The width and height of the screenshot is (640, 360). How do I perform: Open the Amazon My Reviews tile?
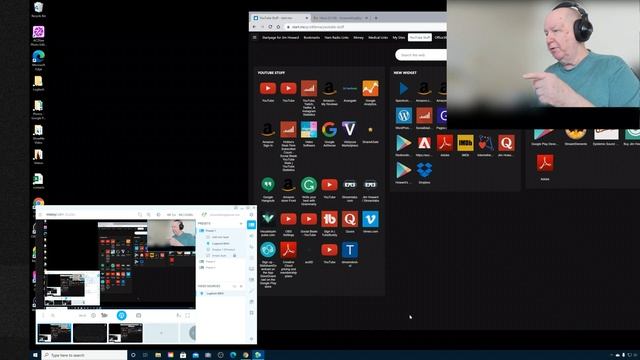pyautogui.click(x=329, y=88)
